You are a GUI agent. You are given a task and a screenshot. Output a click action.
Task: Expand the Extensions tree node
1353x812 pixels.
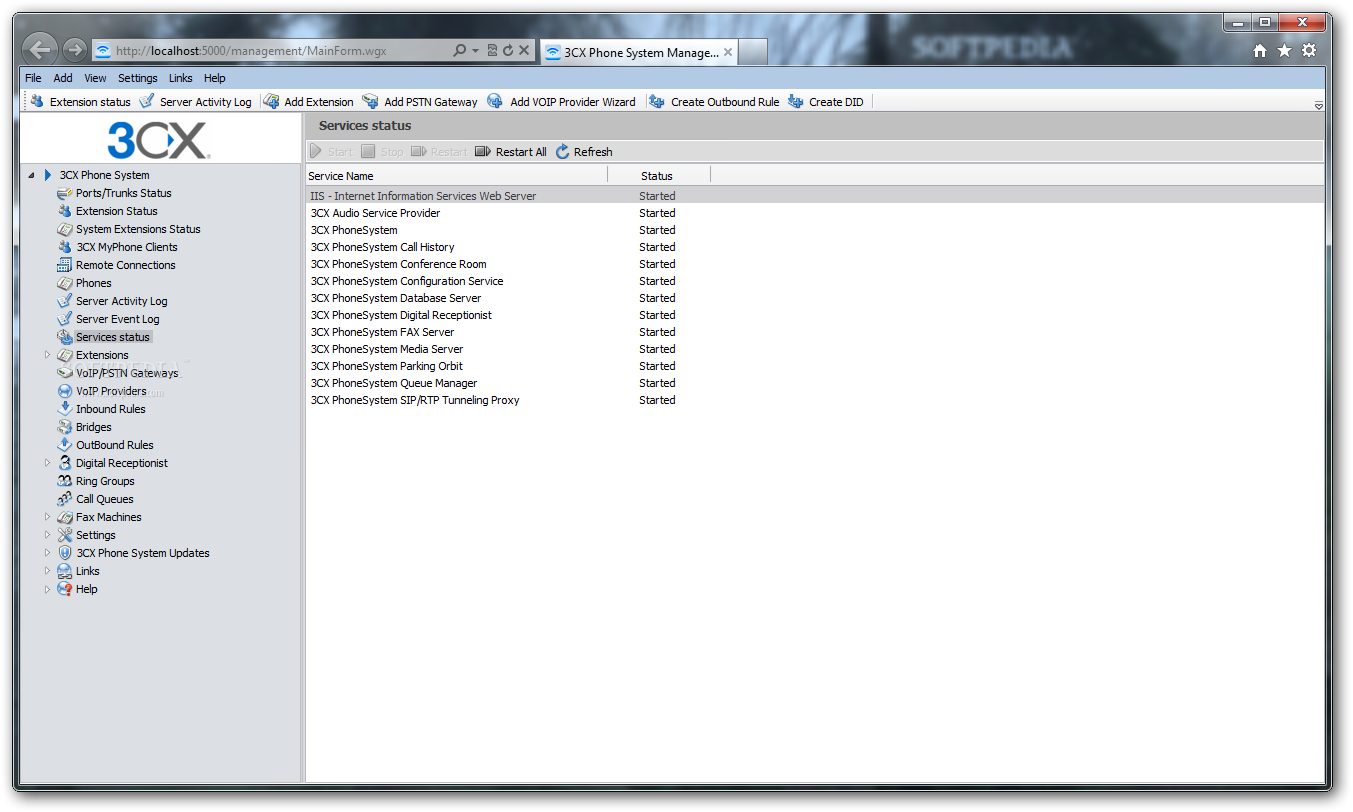click(47, 355)
